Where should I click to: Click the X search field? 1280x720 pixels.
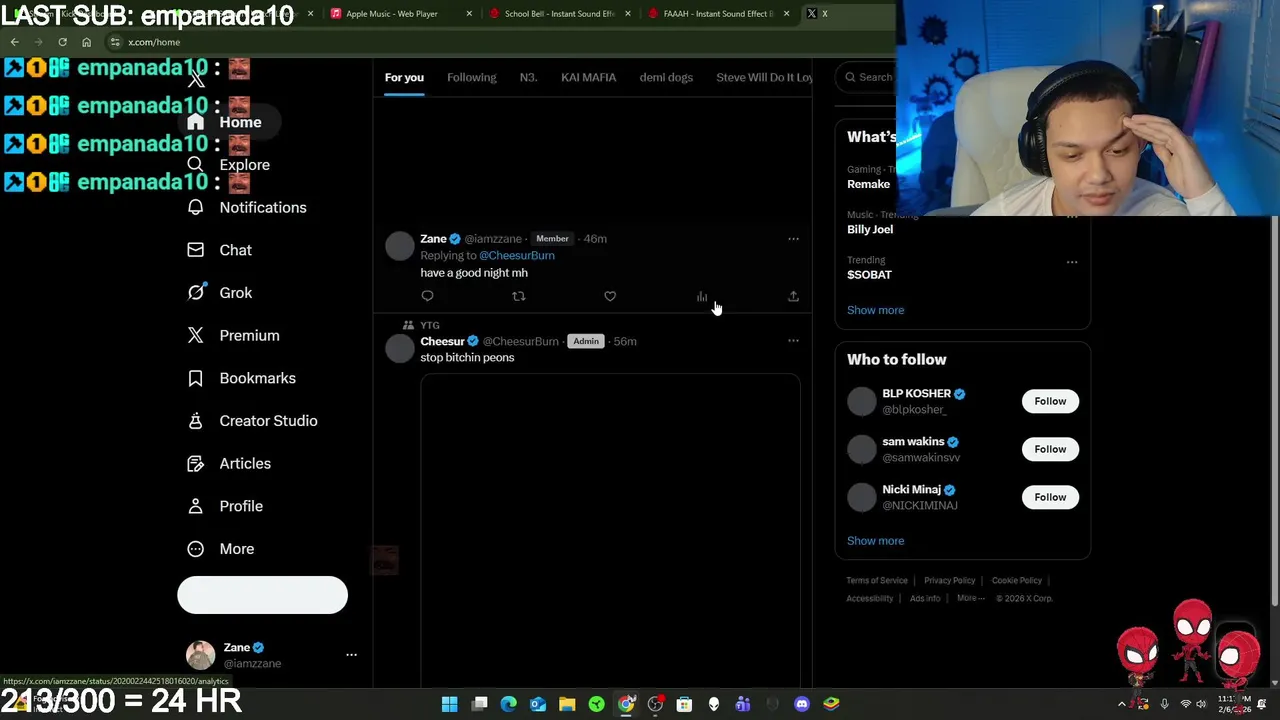click(866, 77)
